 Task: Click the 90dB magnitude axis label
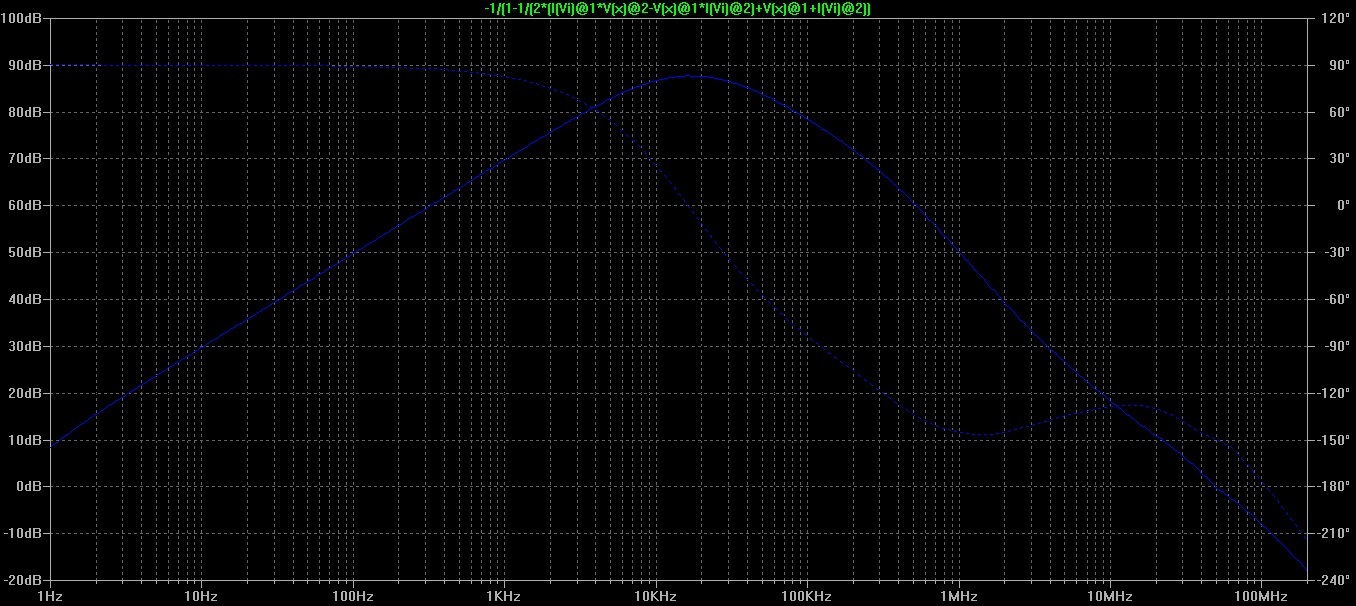[24, 65]
